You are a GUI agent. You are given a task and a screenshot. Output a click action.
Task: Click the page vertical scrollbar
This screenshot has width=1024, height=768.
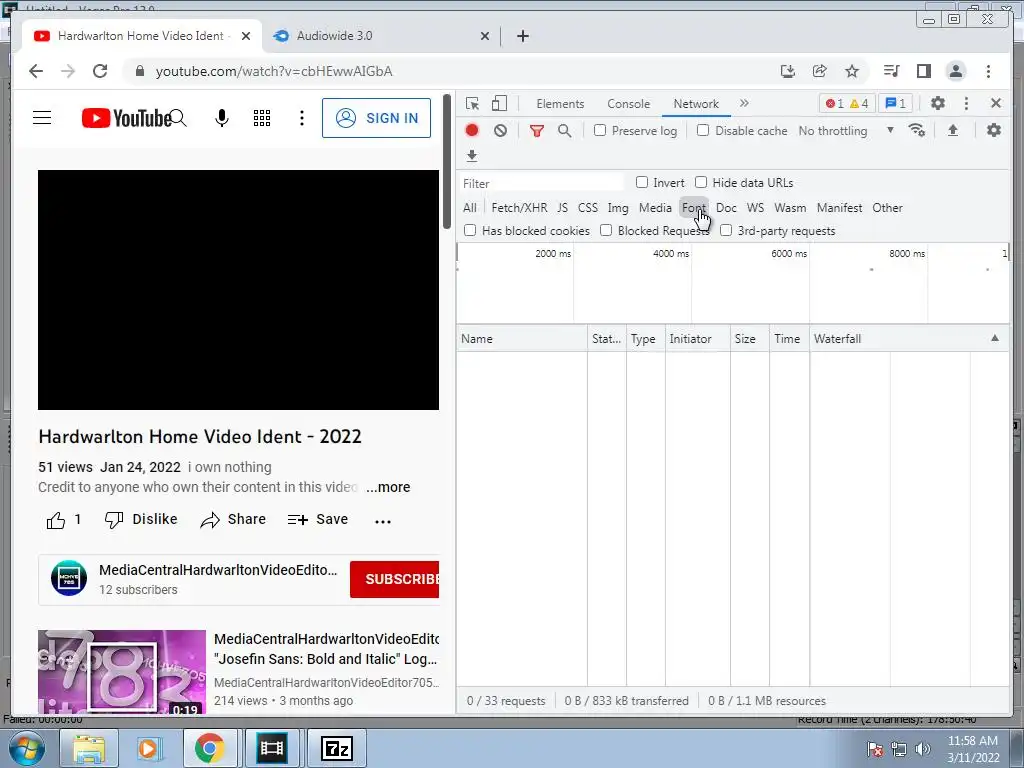click(x=447, y=162)
